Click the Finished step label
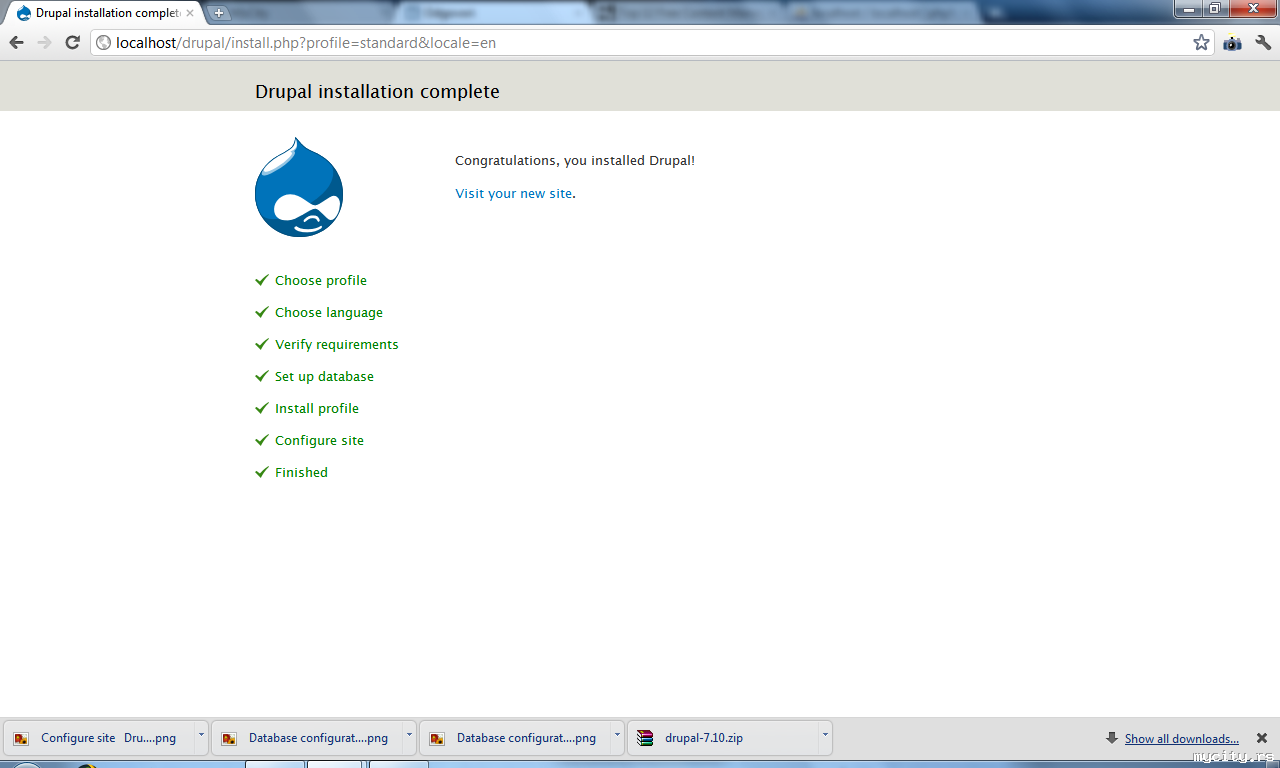 click(301, 473)
